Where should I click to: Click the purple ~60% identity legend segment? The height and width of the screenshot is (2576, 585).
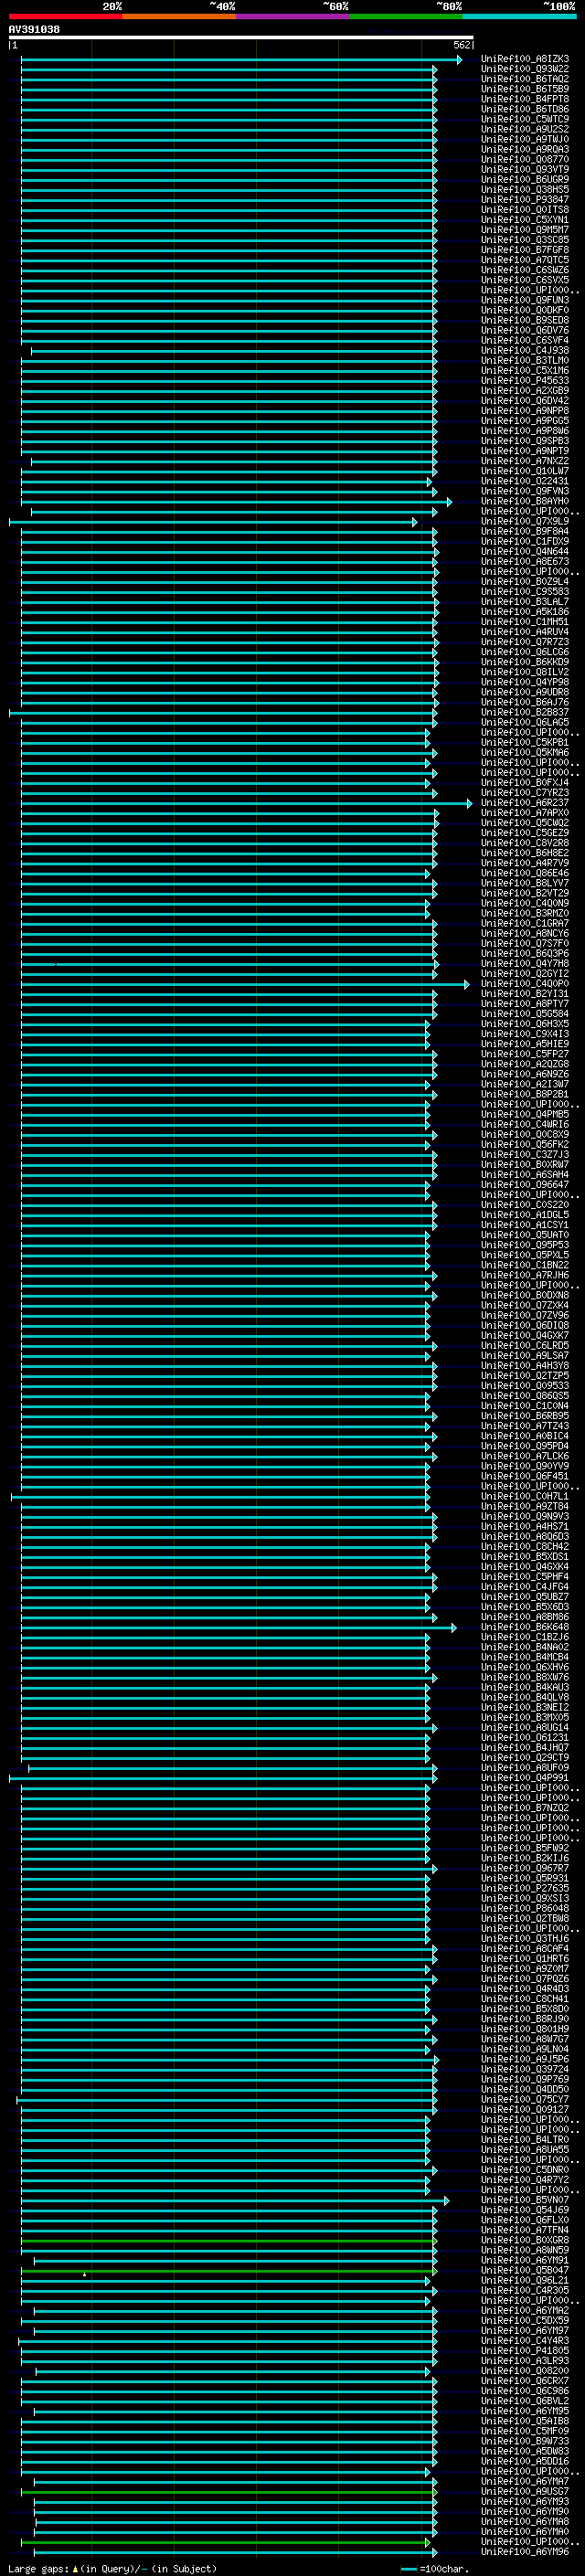pos(293,16)
